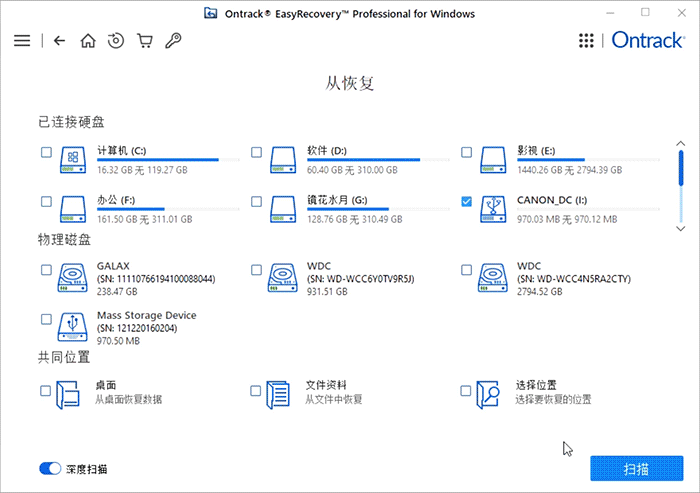700x493 pixels.
Task: Maximize the EasyRecovery window
Action: 645,13
